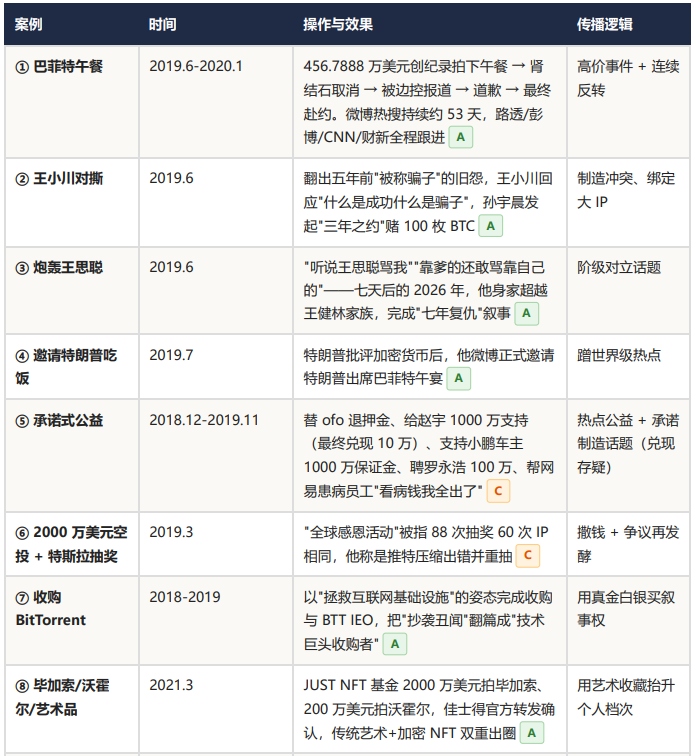The width and height of the screenshot is (695, 756).
Task: Click the date 2019.3
Action: pos(171,532)
